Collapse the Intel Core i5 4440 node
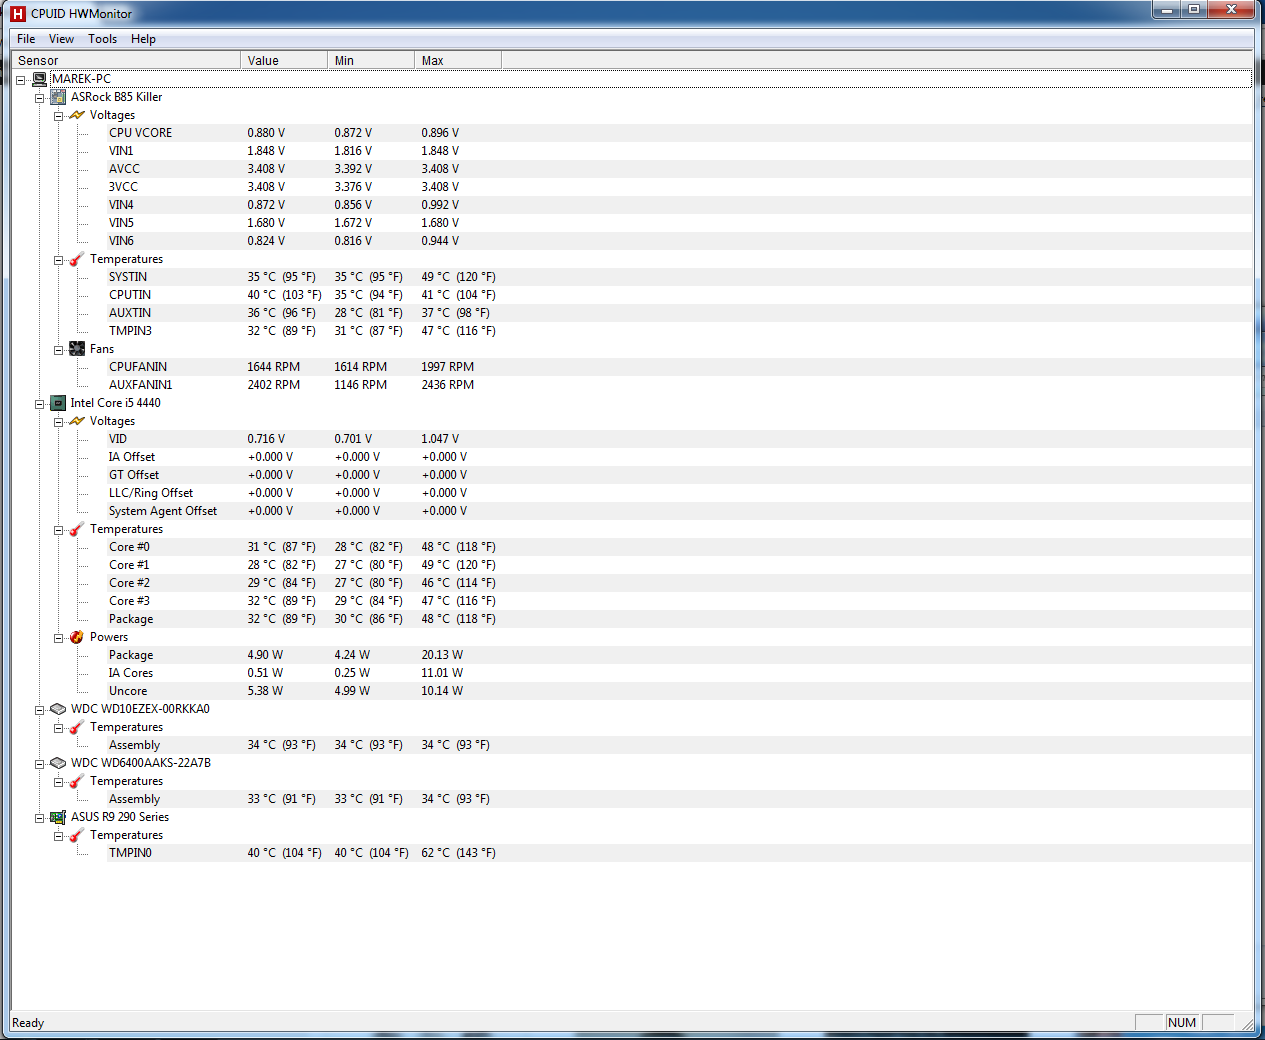Viewport: 1265px width, 1040px height. (x=39, y=404)
